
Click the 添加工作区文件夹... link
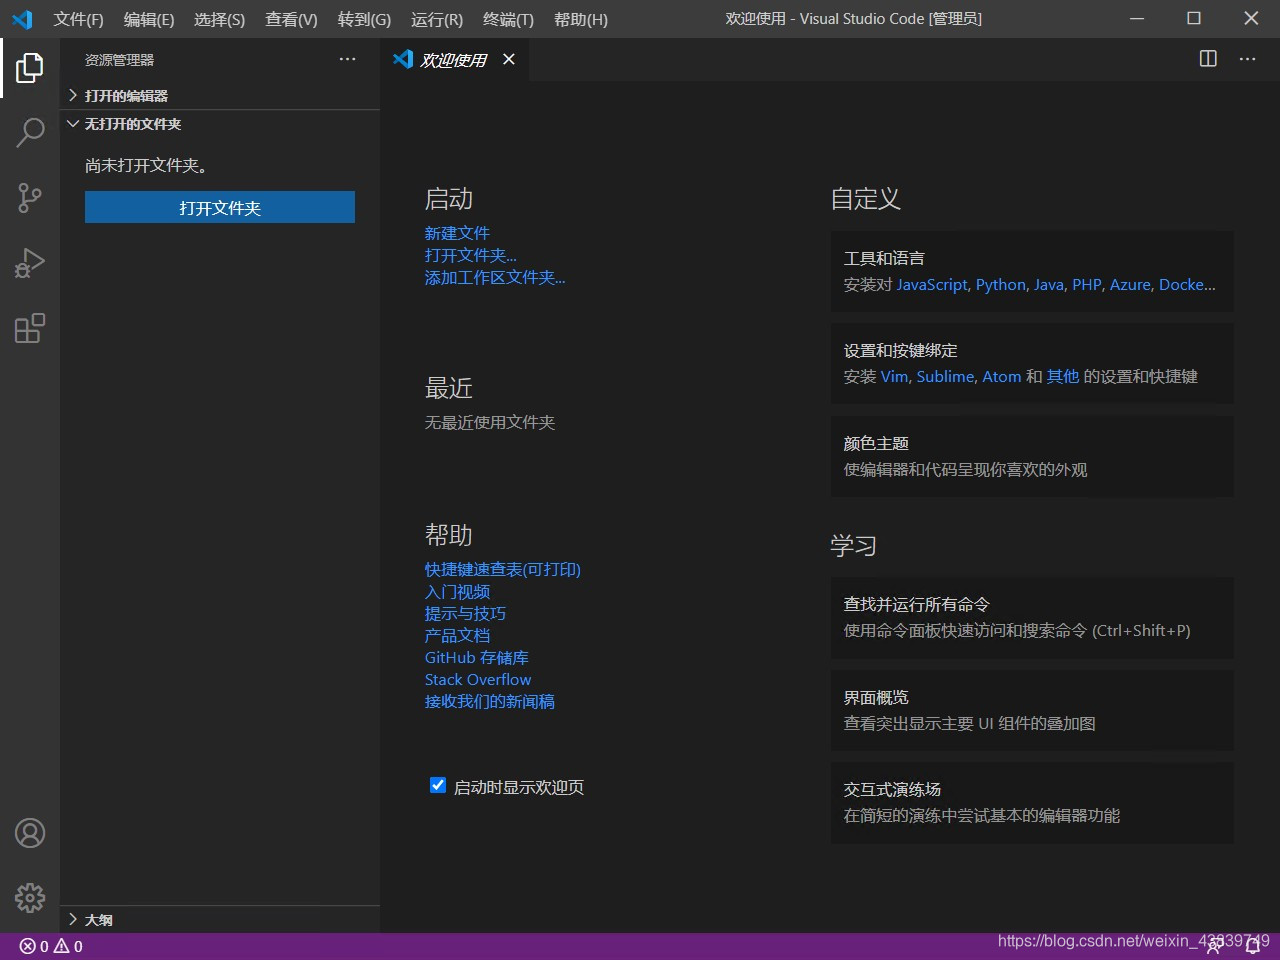[495, 277]
